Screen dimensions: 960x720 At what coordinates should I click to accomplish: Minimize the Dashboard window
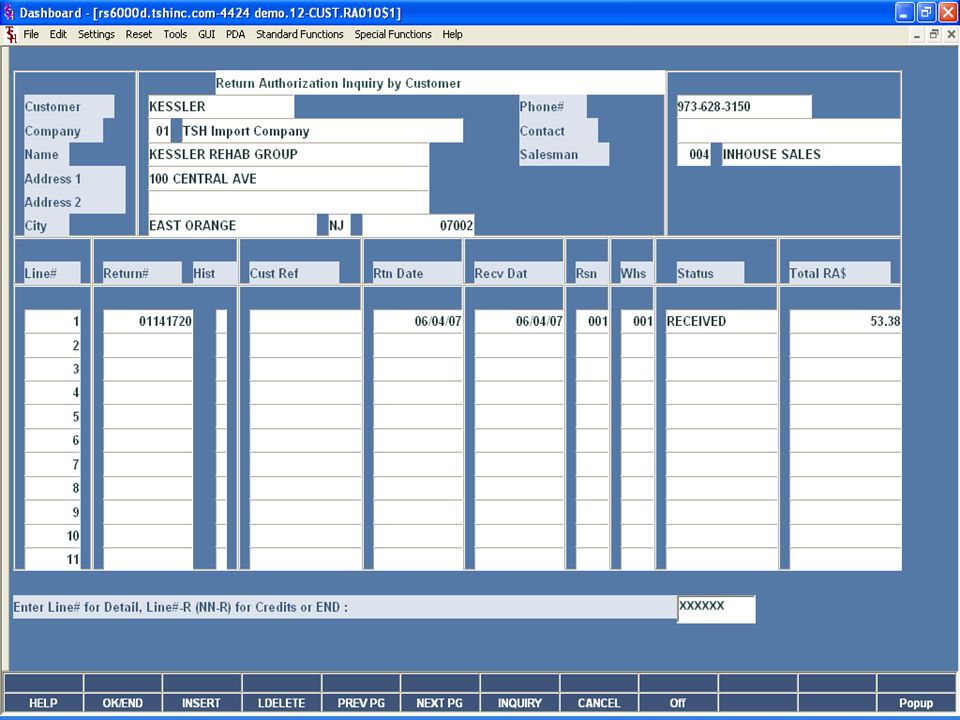coord(905,12)
